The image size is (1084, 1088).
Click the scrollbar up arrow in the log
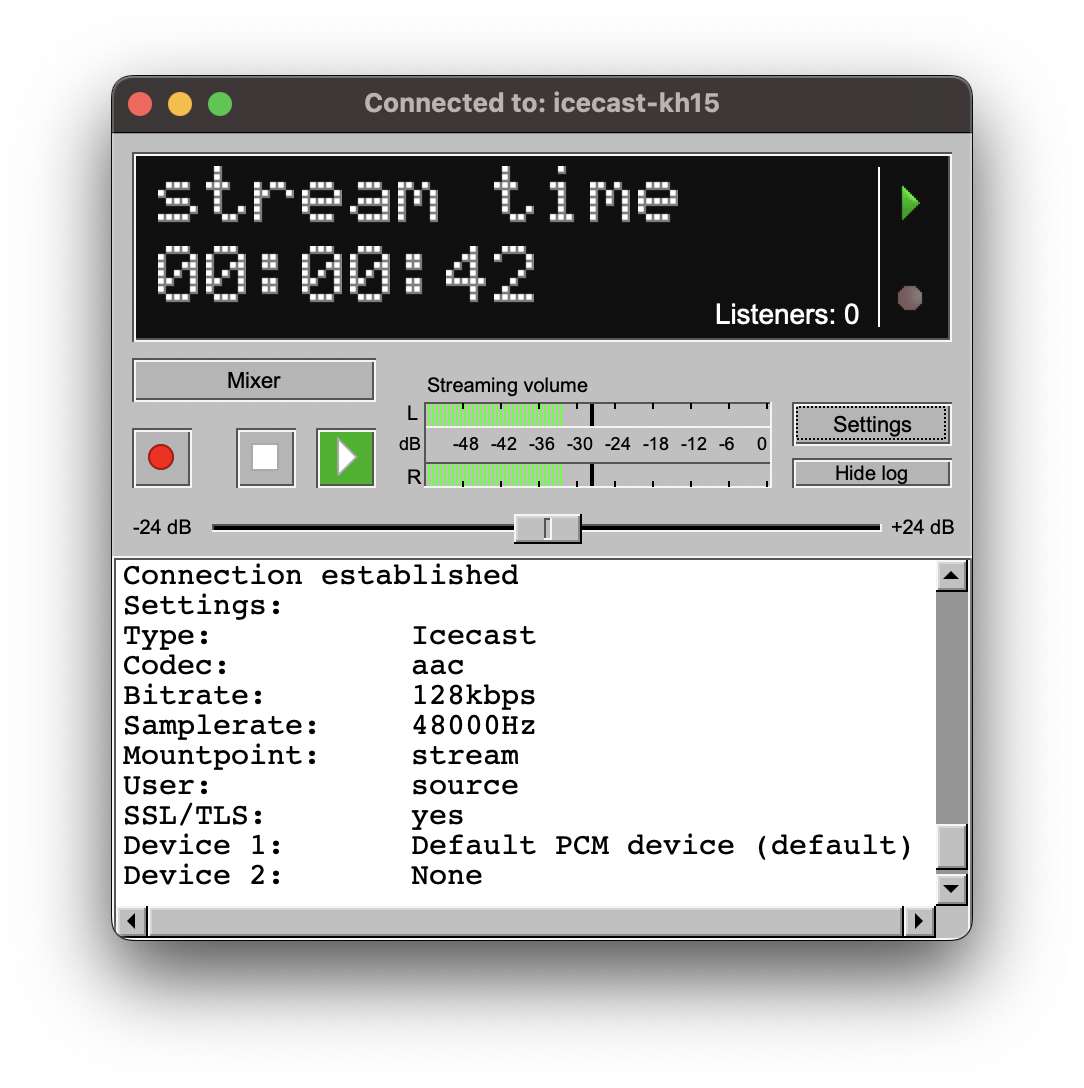coord(950,574)
